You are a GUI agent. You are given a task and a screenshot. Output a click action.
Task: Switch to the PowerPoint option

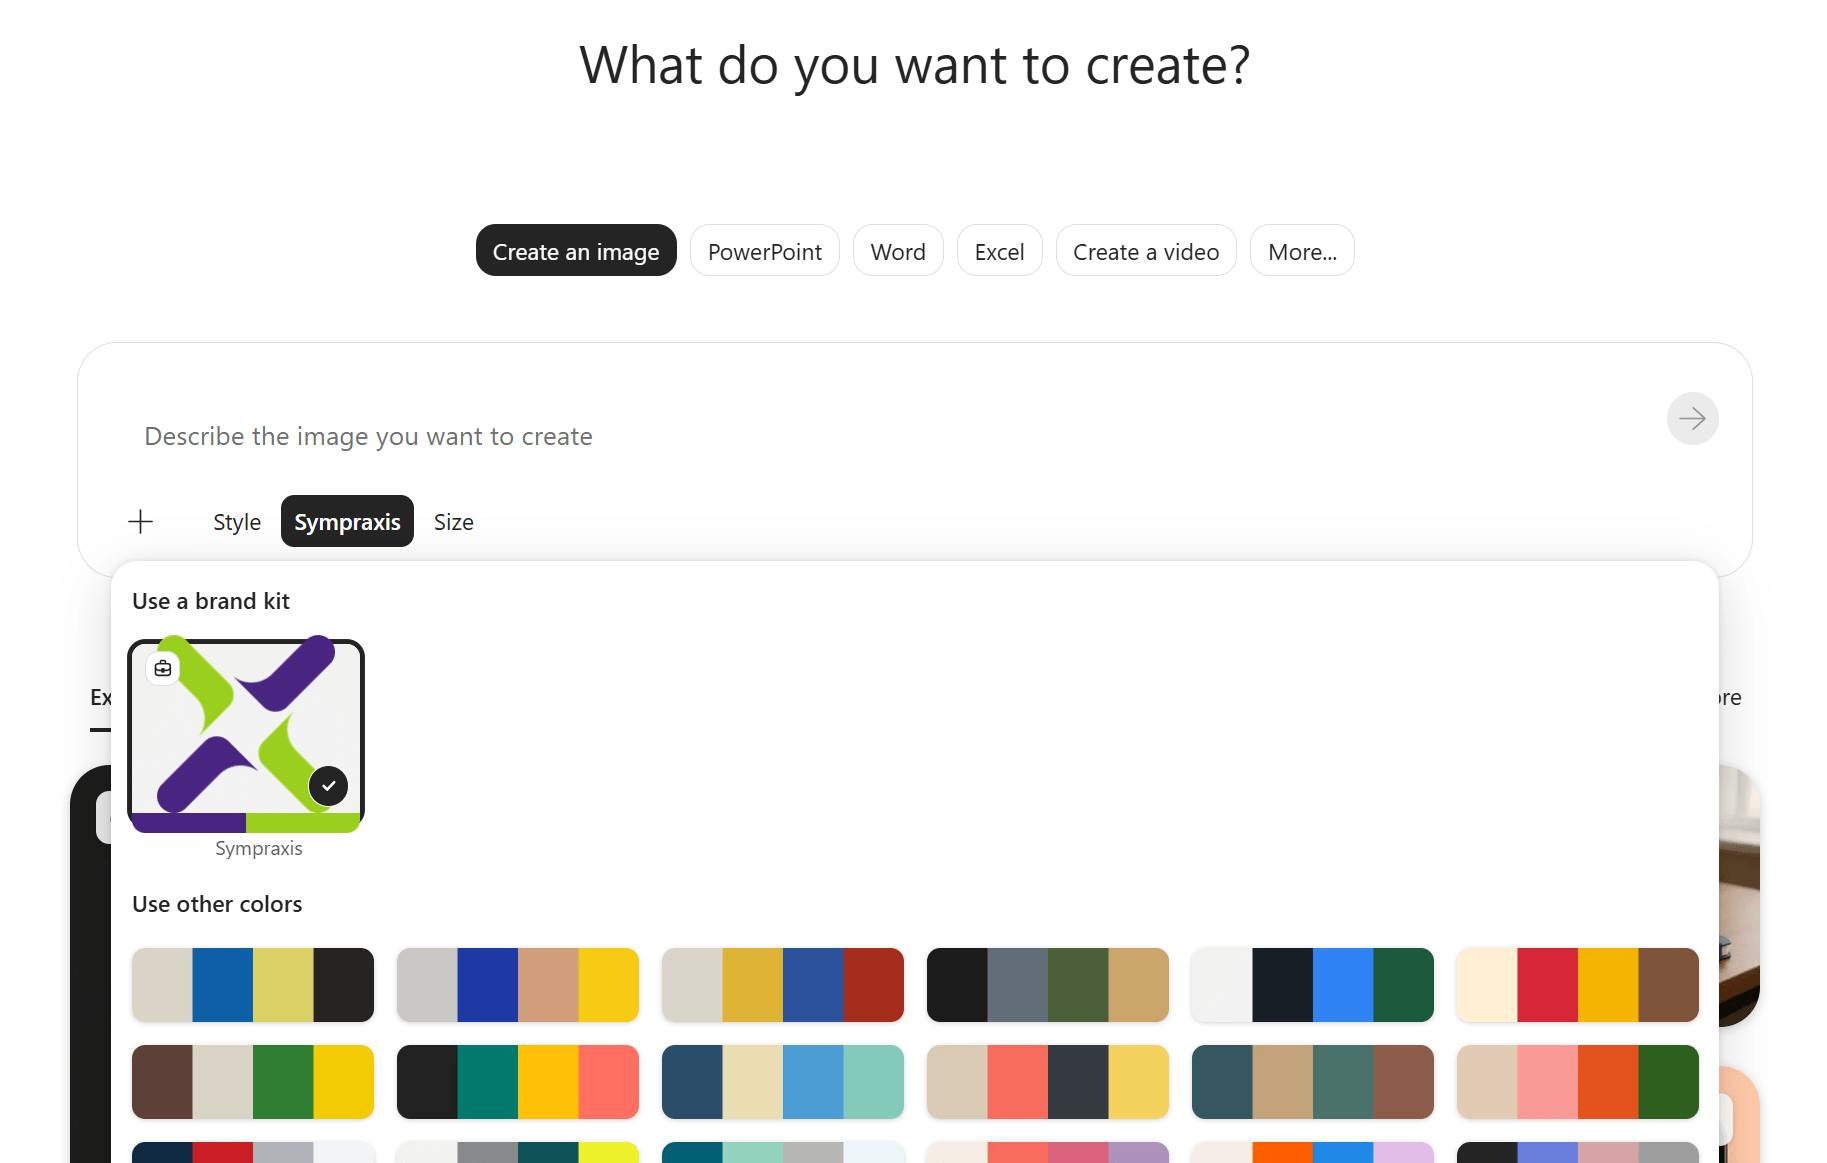pyautogui.click(x=765, y=251)
